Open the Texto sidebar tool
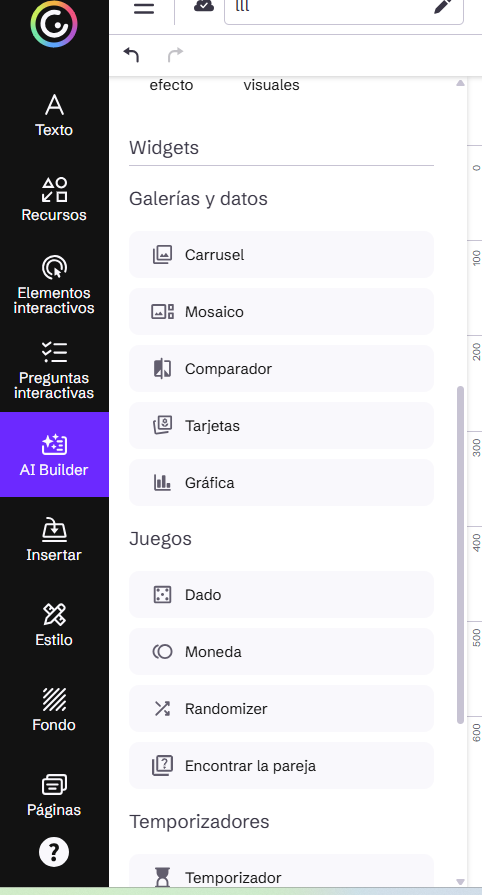This screenshot has width=482, height=895. tap(54, 115)
